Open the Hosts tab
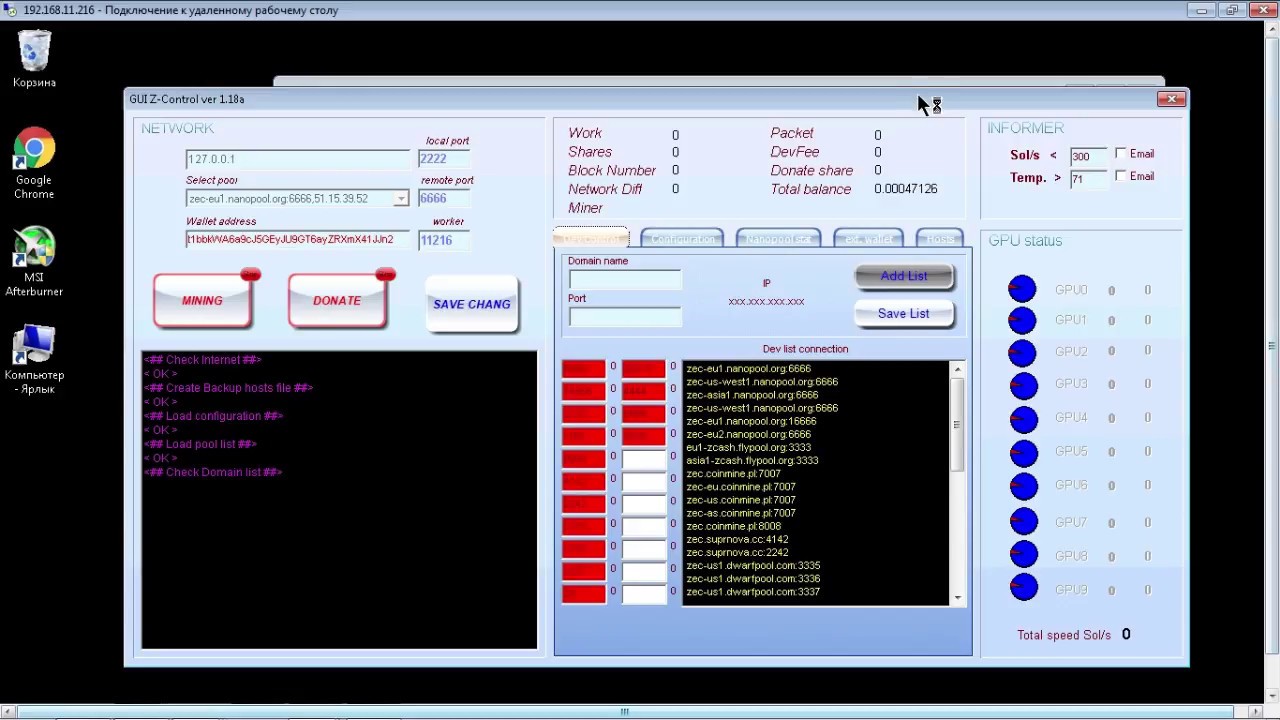Viewport: 1280px width, 720px height. tap(939, 238)
